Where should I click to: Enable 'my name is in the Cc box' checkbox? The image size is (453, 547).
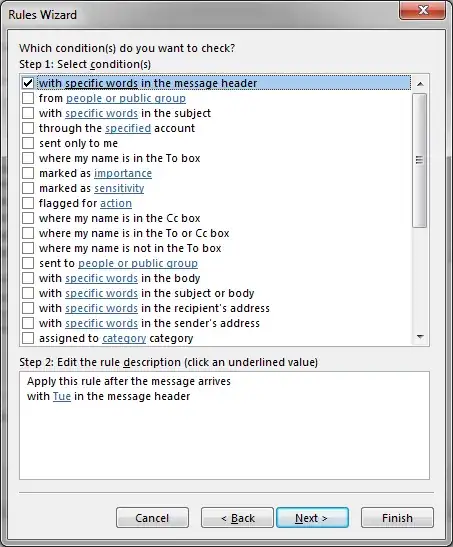[x=28, y=218]
